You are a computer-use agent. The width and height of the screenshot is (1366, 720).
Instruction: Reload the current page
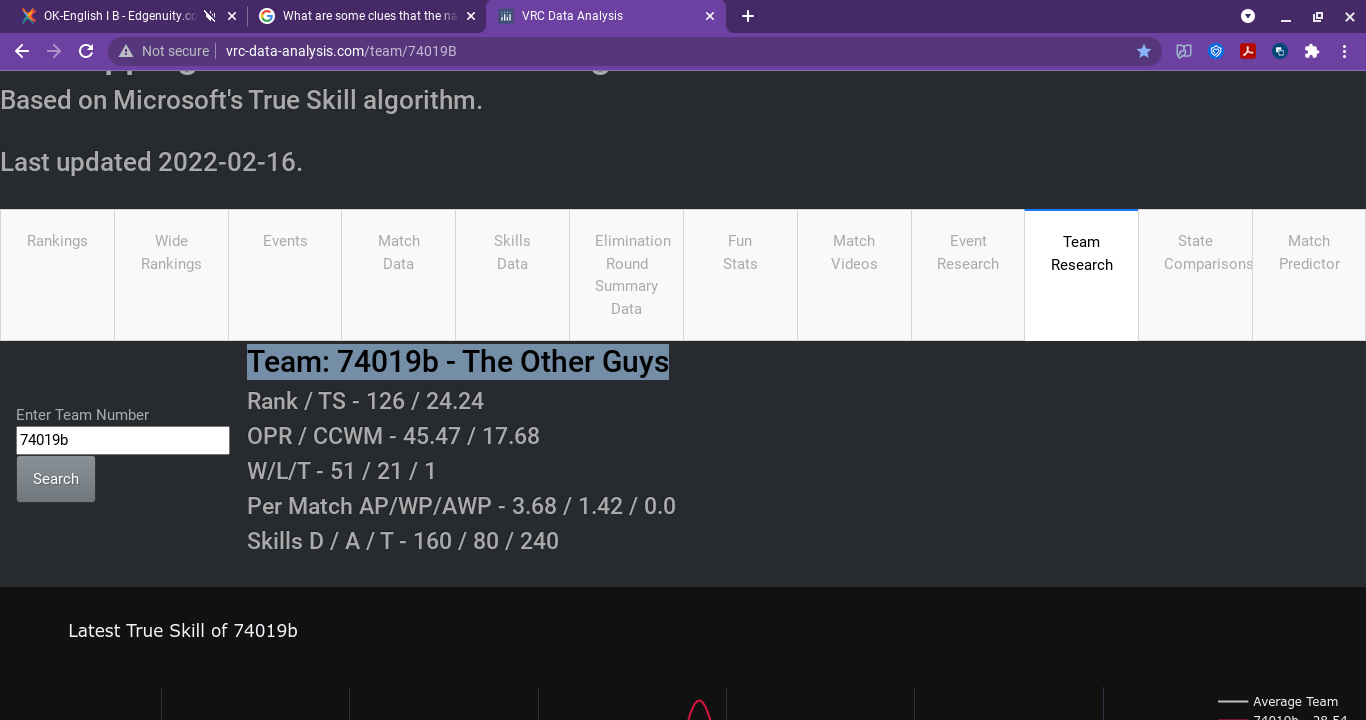click(86, 51)
